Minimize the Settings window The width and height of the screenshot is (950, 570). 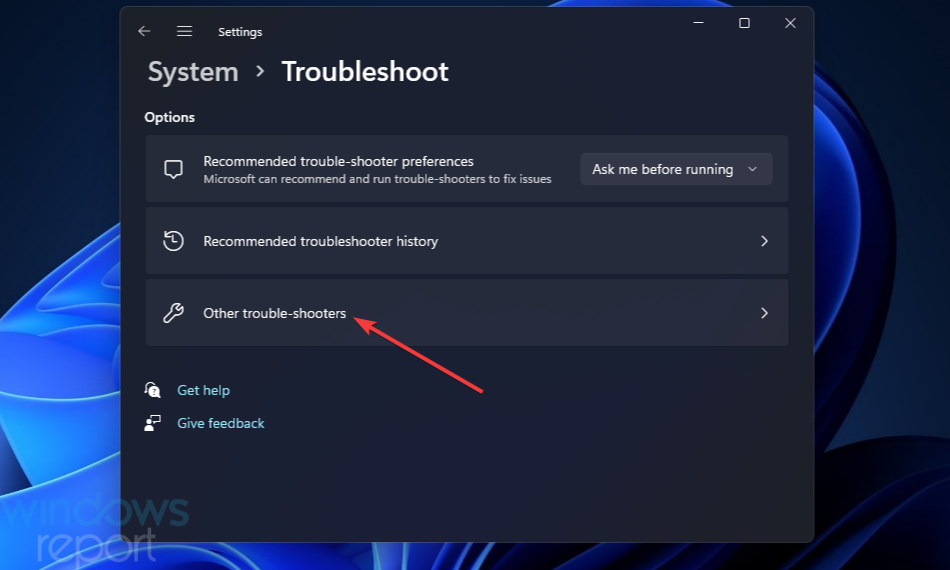(699, 23)
